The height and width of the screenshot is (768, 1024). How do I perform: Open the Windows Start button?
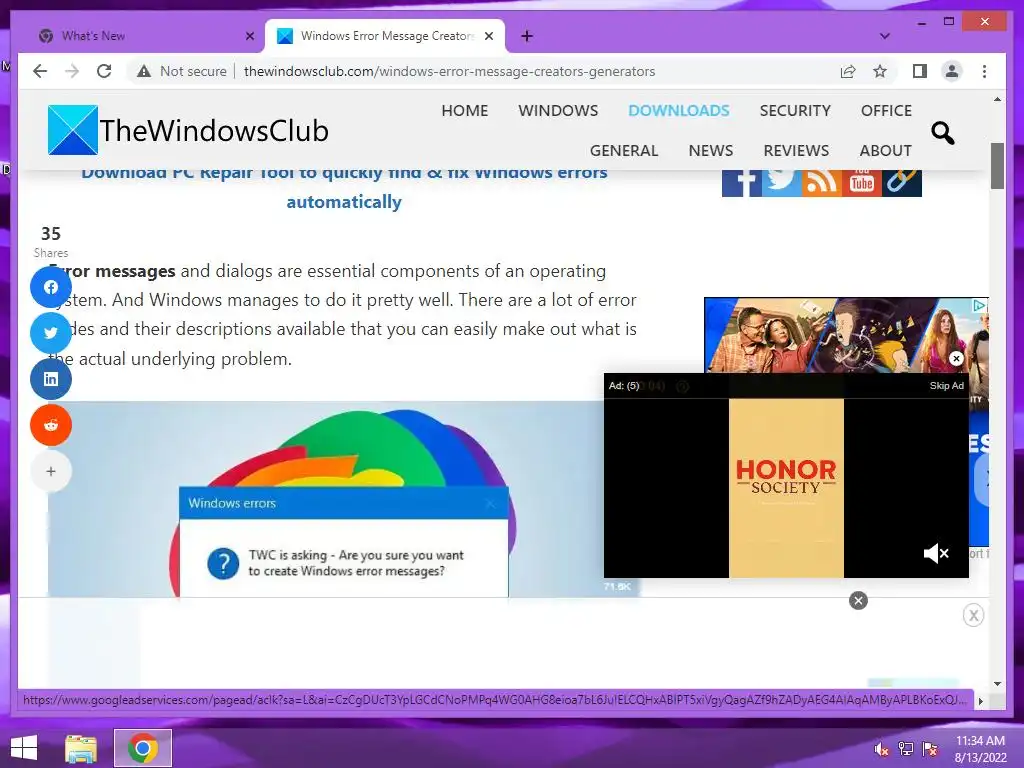pos(24,748)
